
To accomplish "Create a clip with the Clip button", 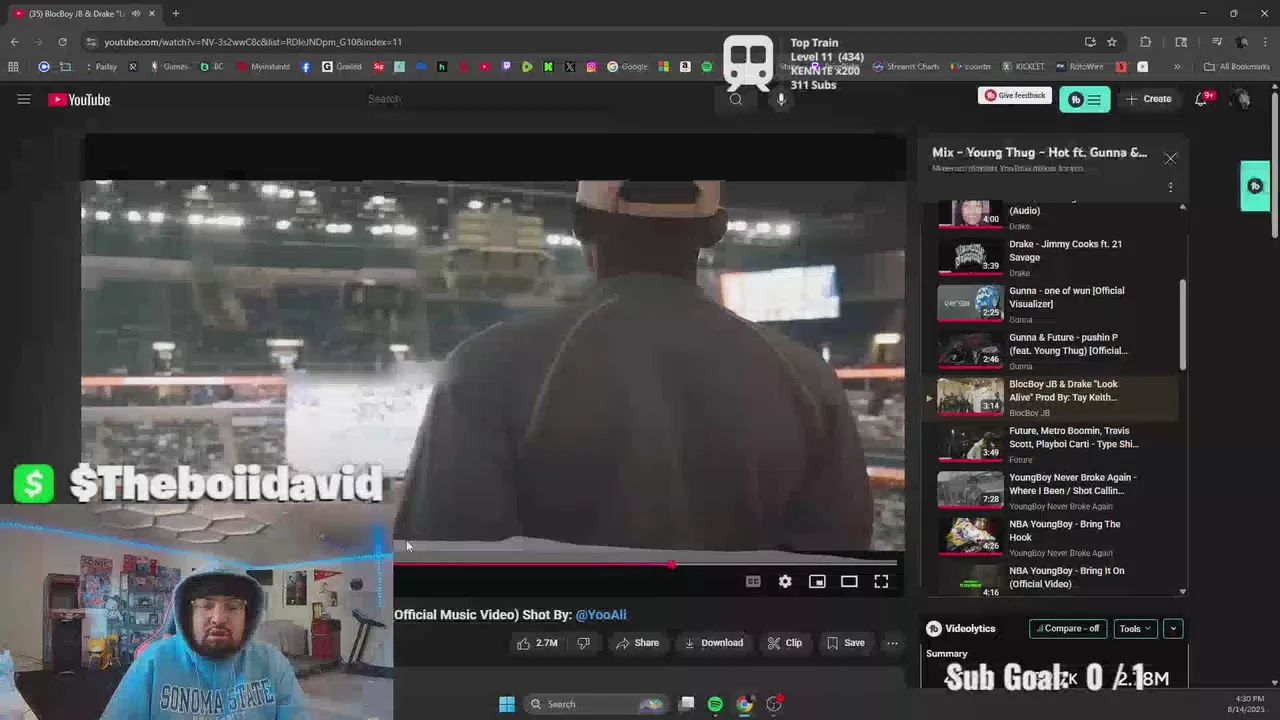I will tap(785, 643).
